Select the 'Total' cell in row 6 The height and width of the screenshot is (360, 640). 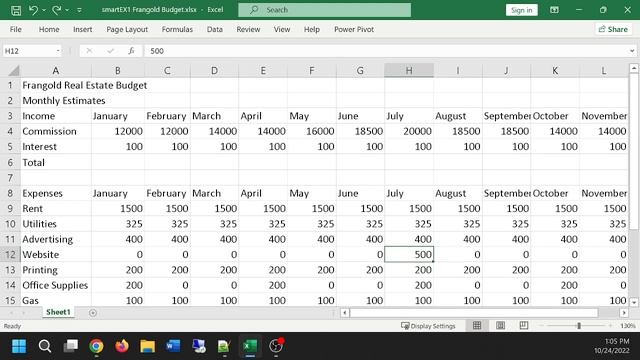[x=56, y=162]
